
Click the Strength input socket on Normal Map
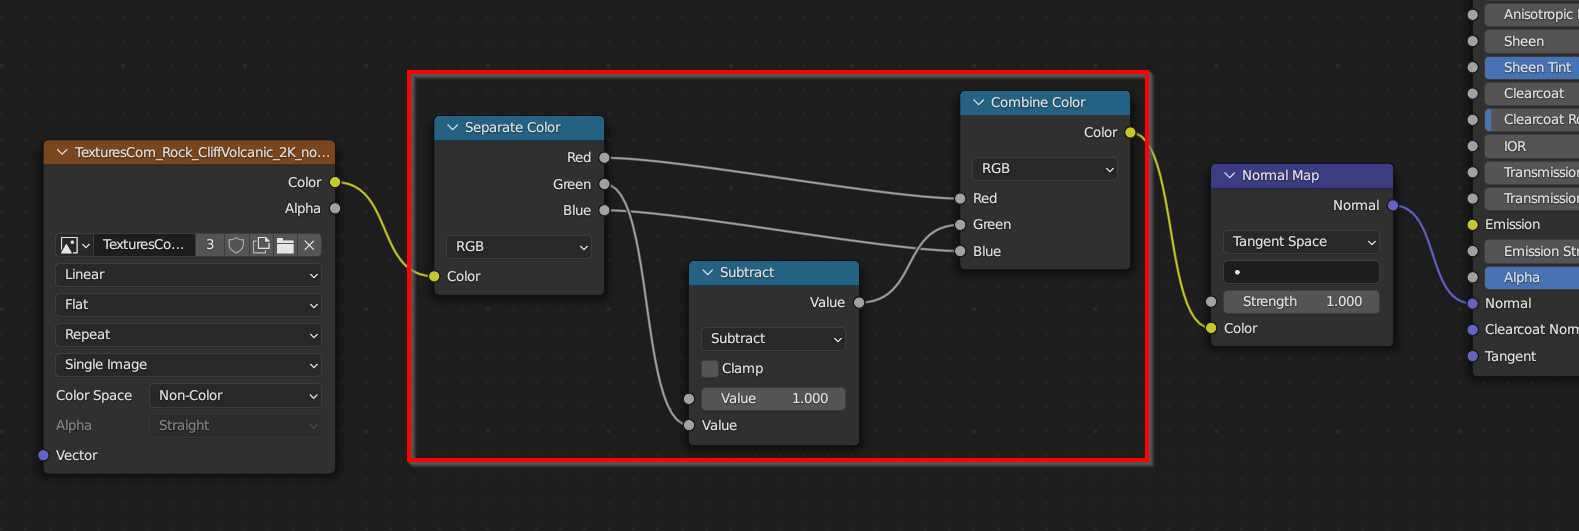(x=1211, y=301)
